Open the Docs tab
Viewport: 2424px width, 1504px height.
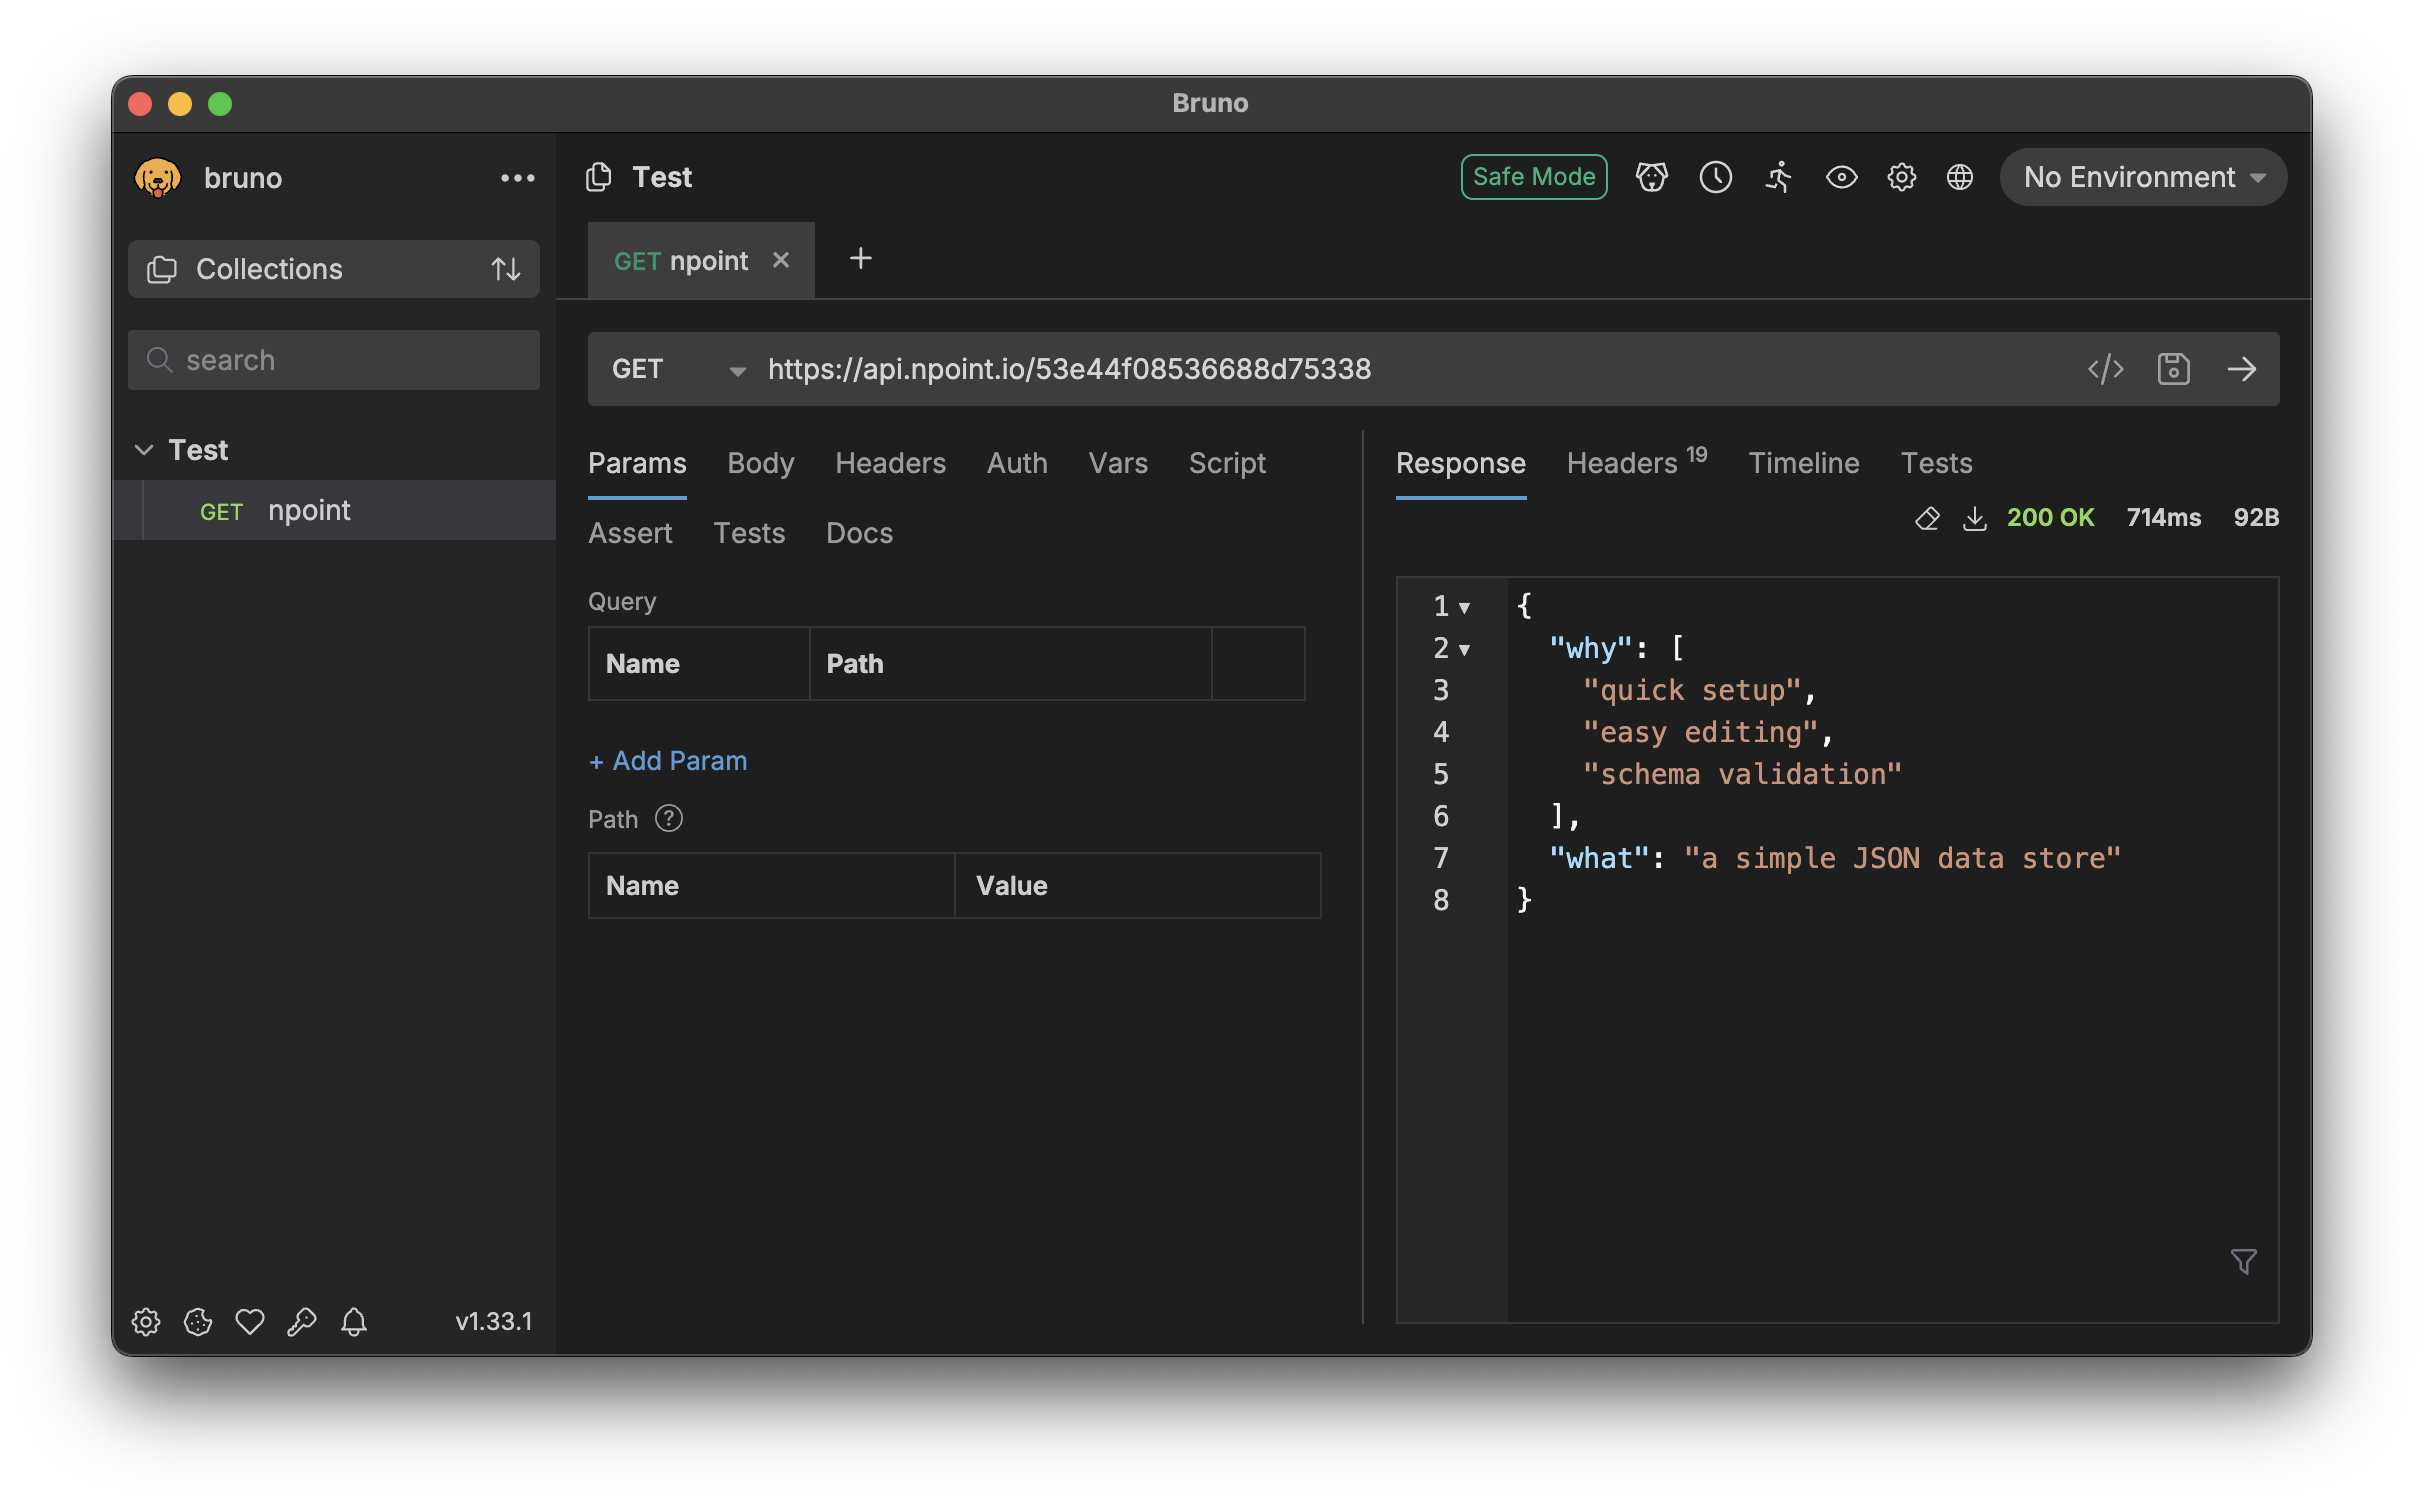coord(859,533)
